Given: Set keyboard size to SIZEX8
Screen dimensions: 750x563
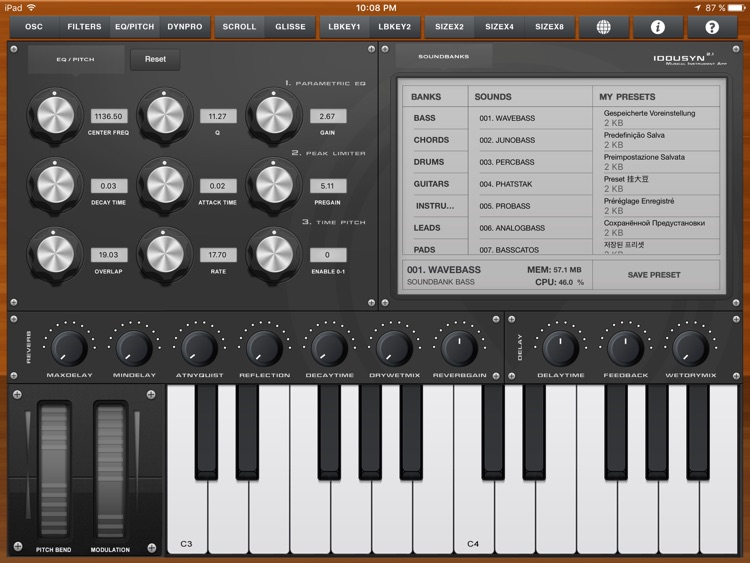Looking at the screenshot, I should coord(549,27).
